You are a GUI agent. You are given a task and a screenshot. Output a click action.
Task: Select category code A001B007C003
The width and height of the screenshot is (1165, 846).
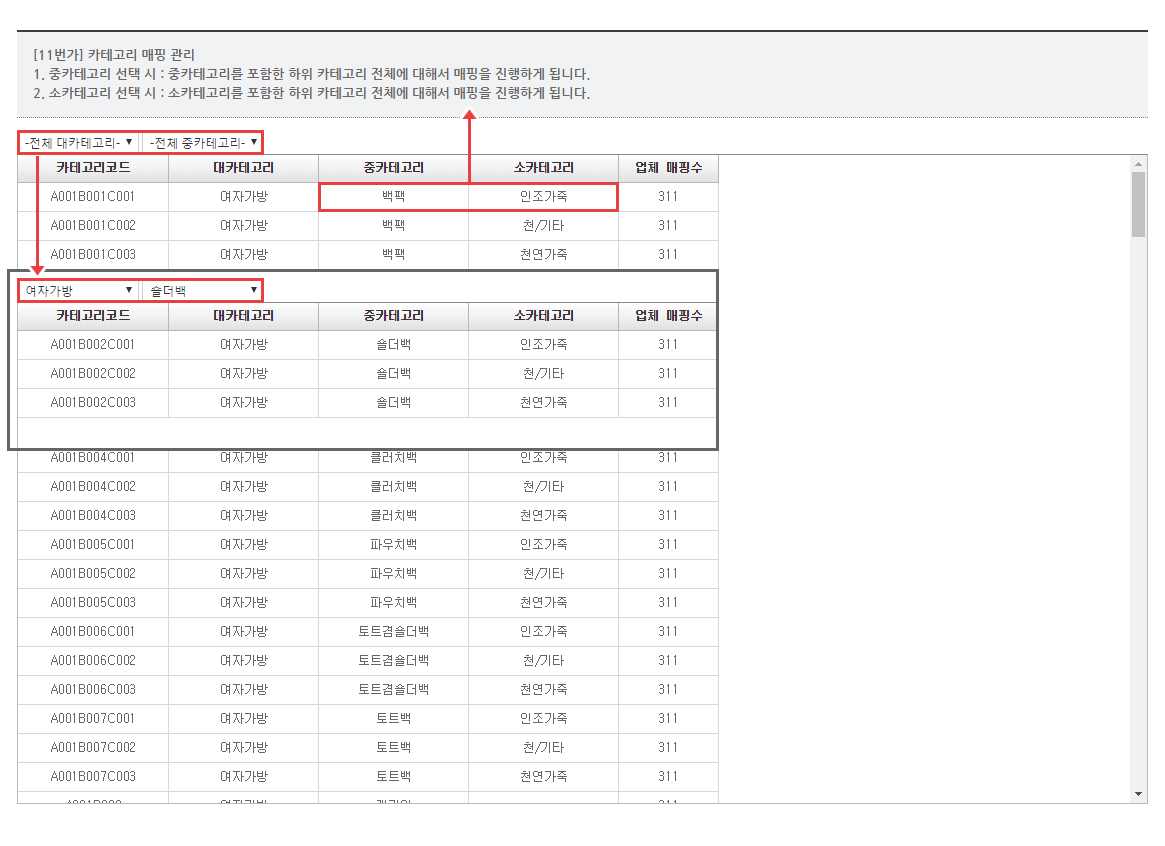(x=93, y=777)
